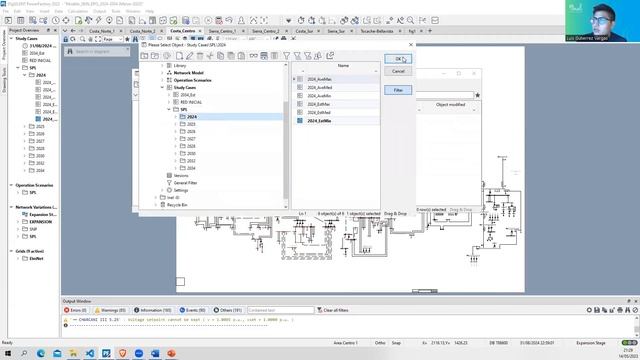
Task: Click the first icon in main toolbar
Action: pos(8,20)
